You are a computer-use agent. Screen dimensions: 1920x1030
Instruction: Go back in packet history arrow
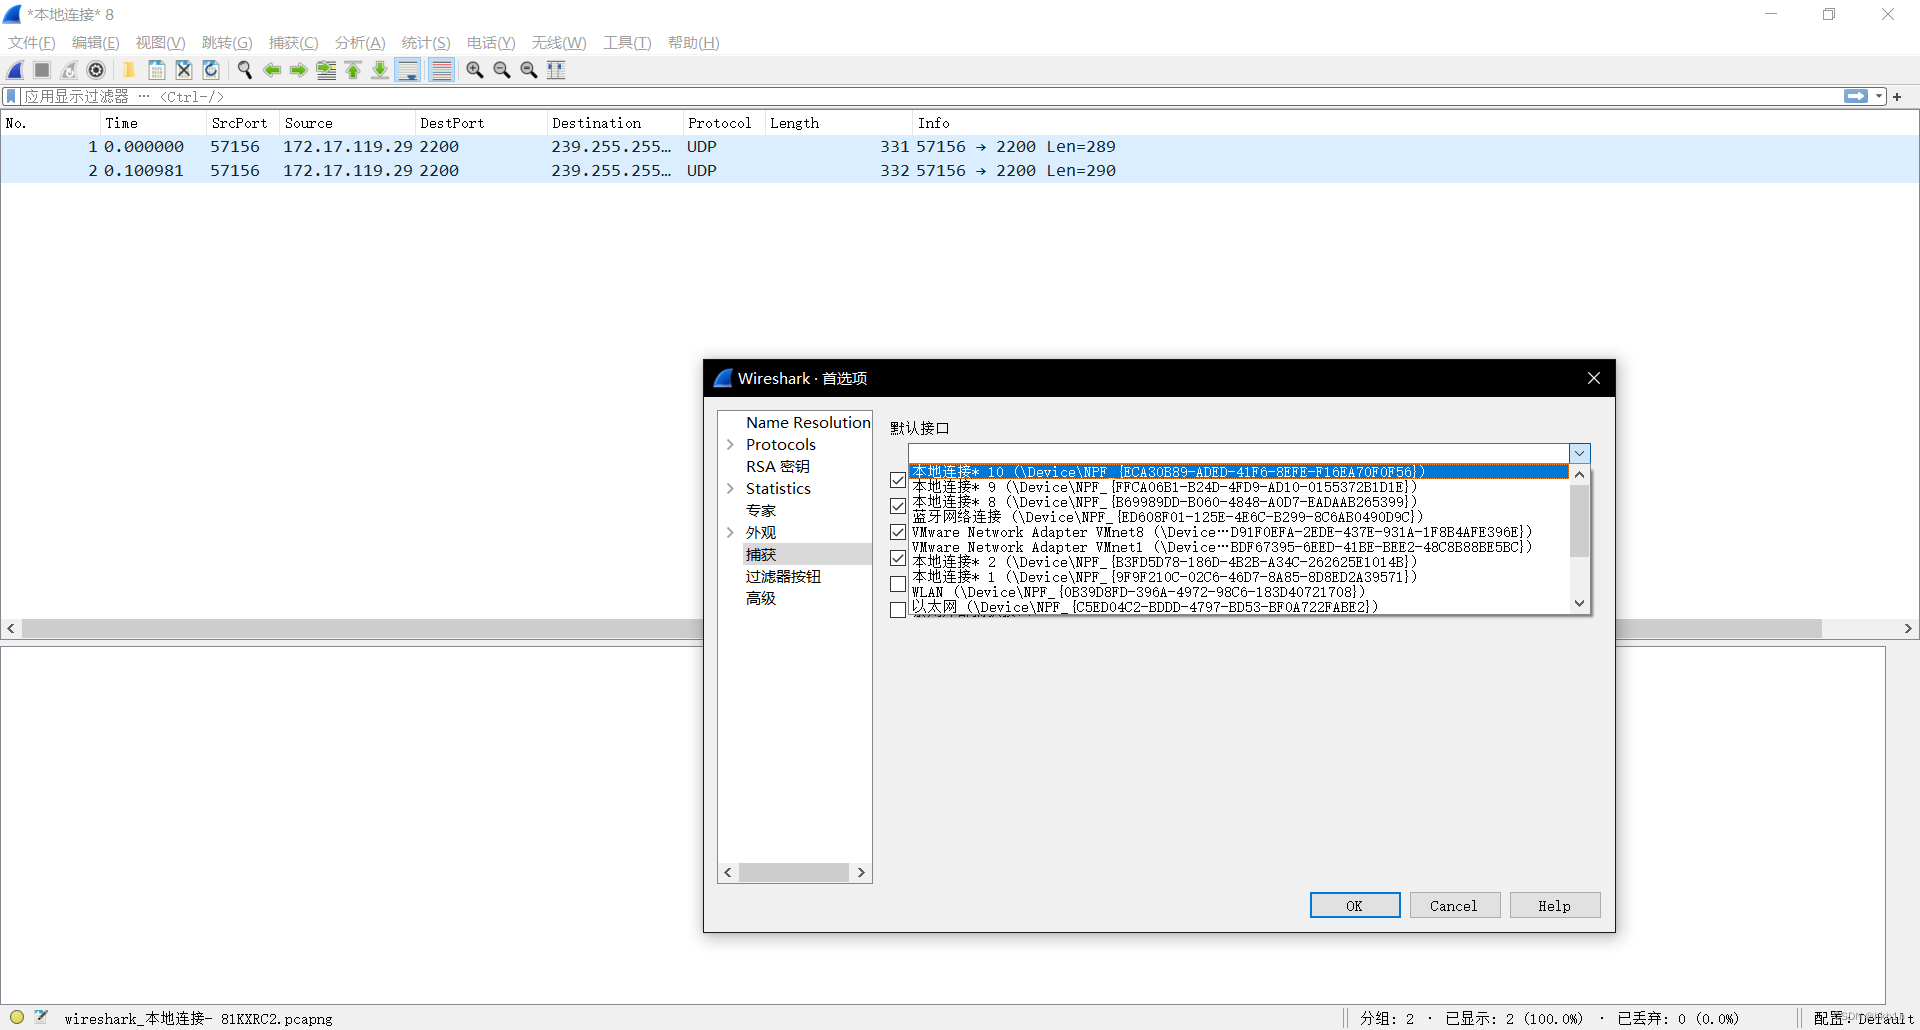[x=271, y=70]
